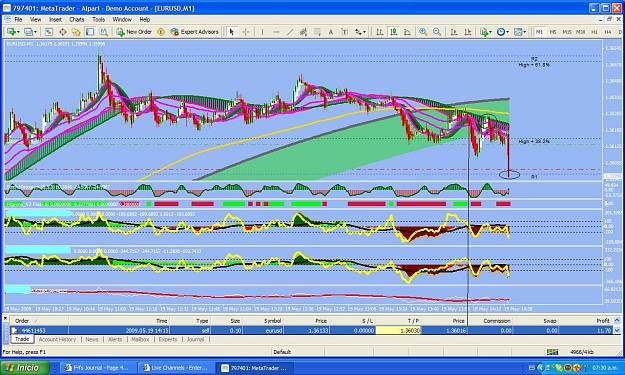Click the highlighted T/P value 1.36030
The width and height of the screenshot is (625, 375).
point(399,330)
